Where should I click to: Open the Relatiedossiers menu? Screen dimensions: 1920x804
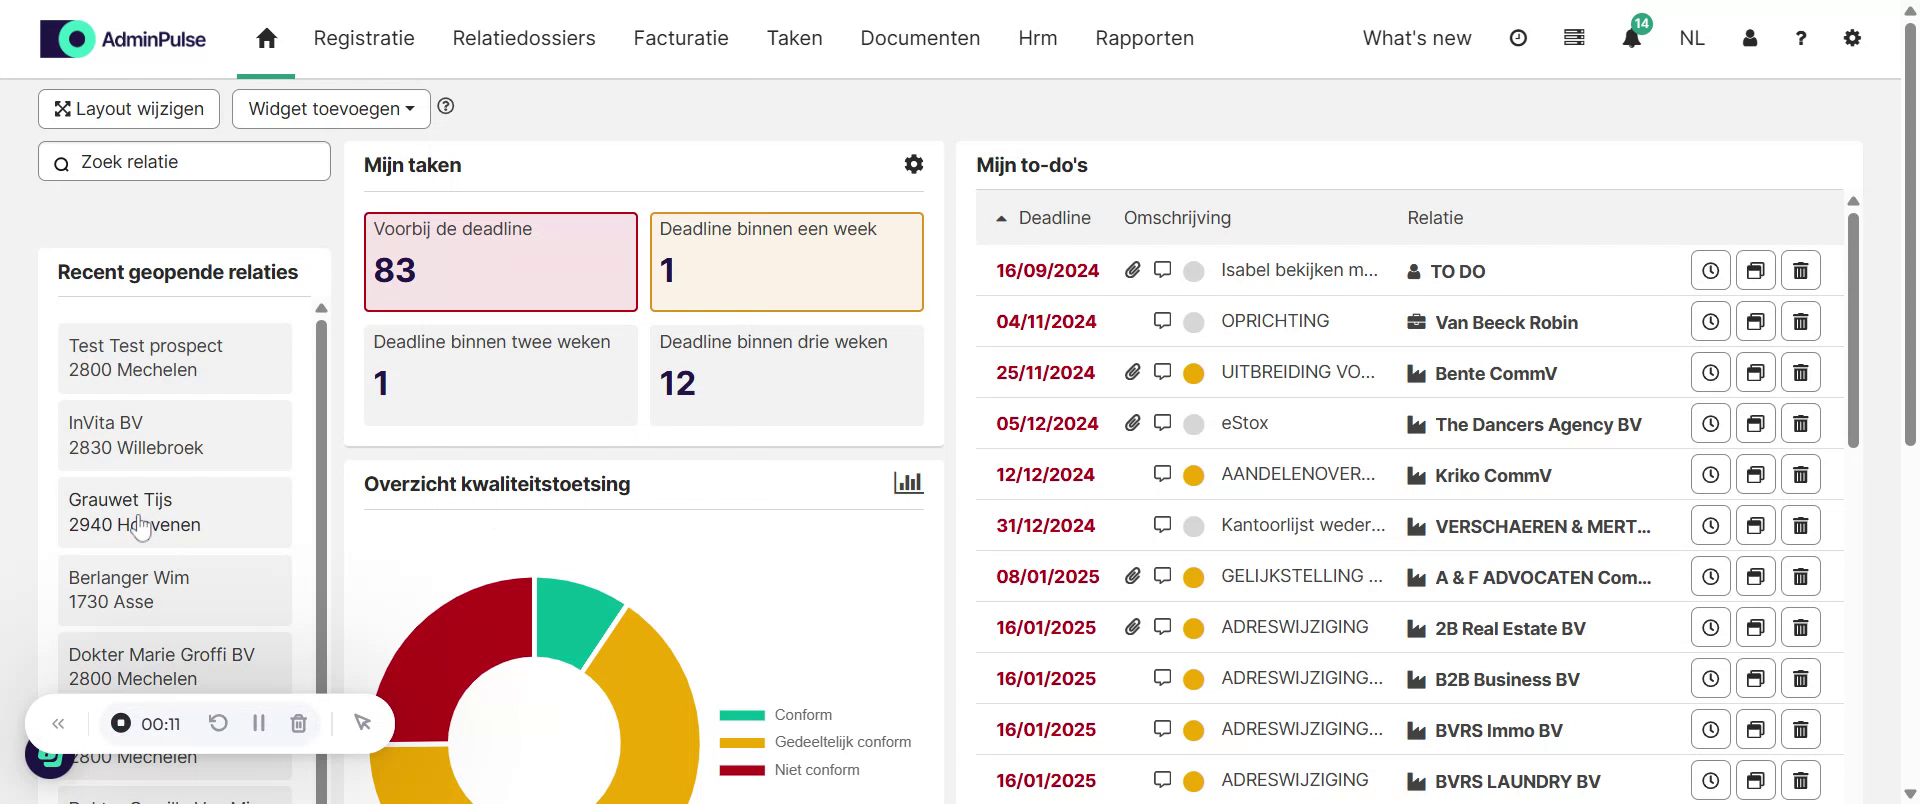(x=524, y=38)
